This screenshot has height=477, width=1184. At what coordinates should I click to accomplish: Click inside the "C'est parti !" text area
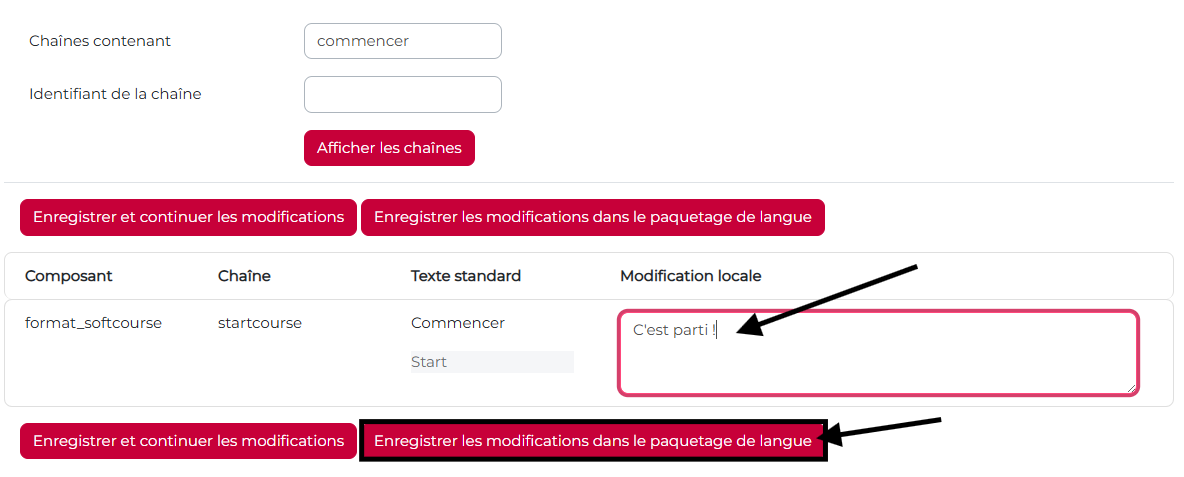[x=877, y=353]
